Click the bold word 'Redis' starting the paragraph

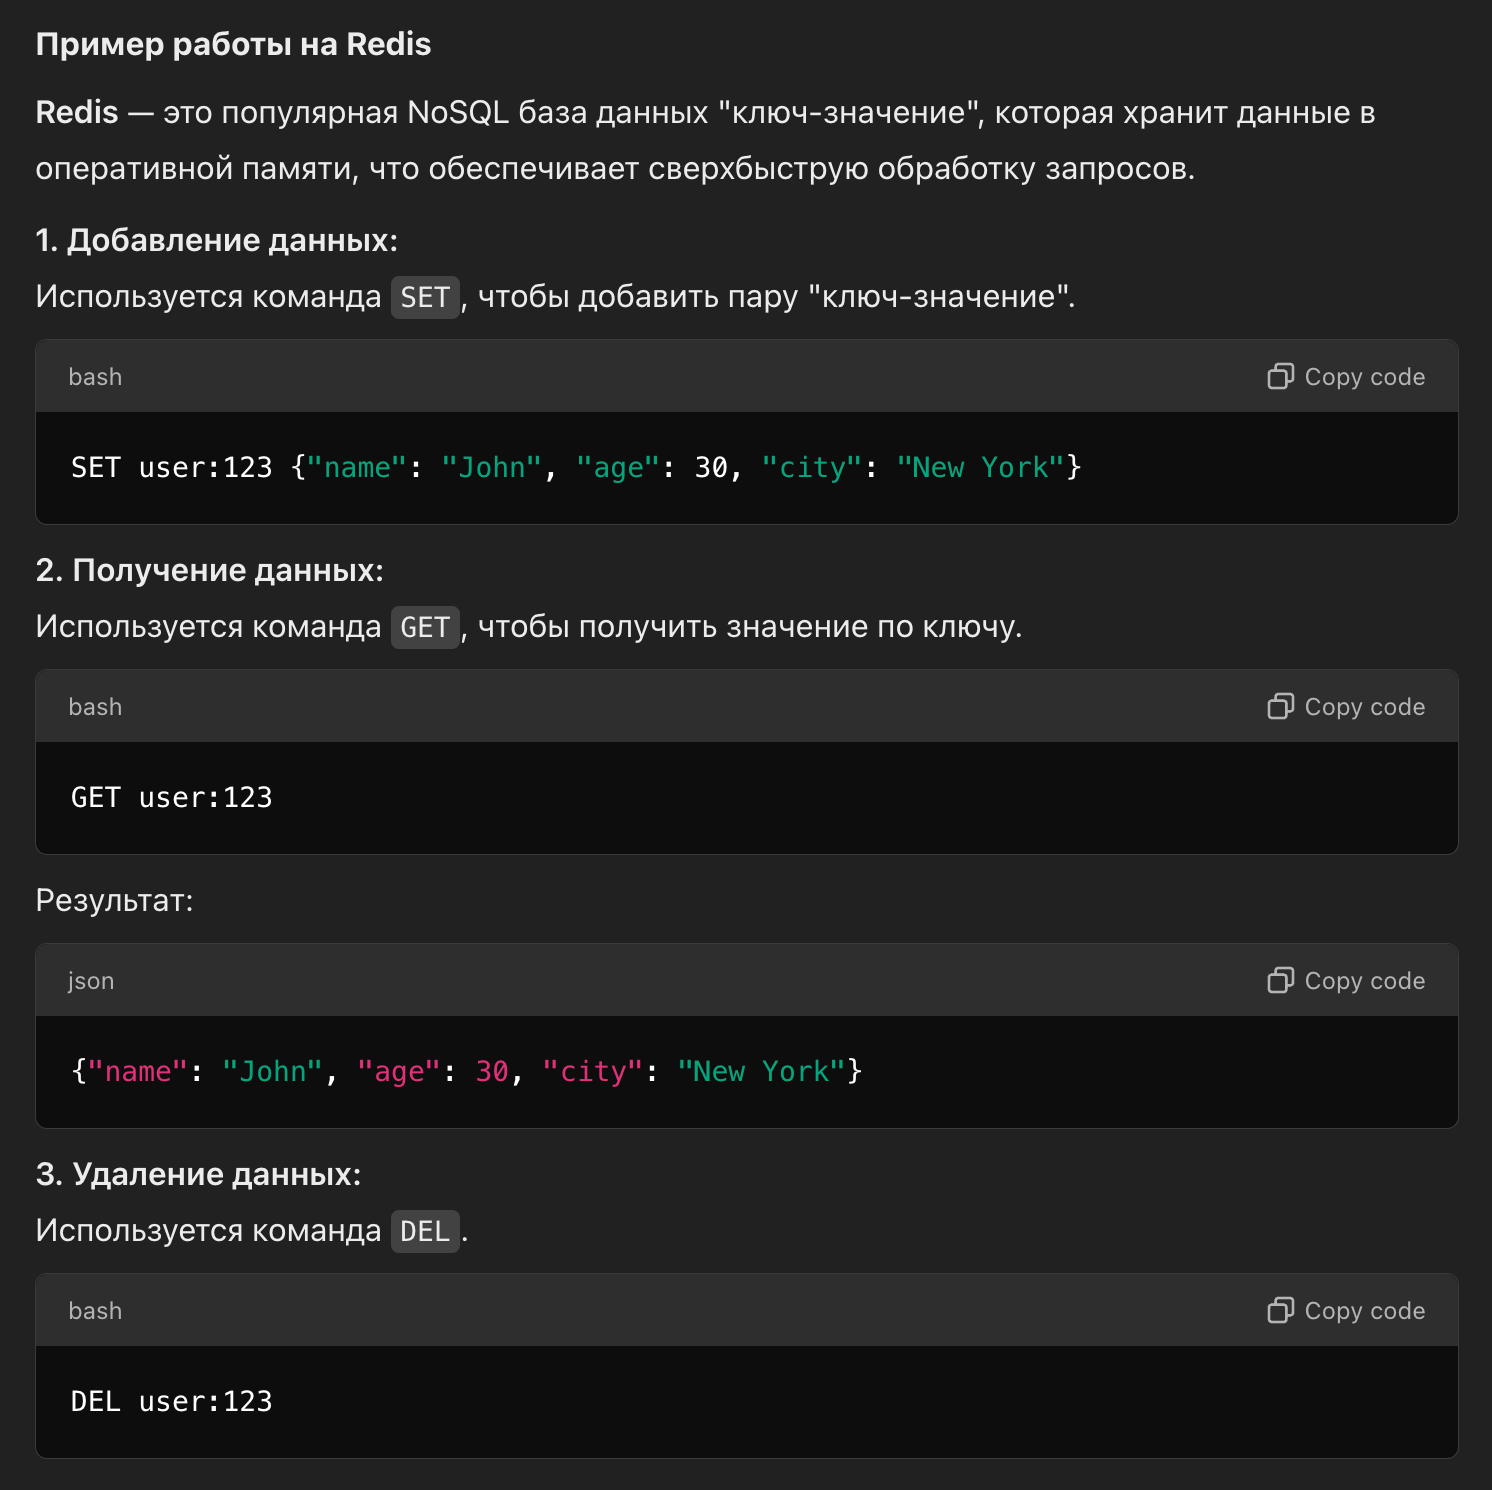pyautogui.click(x=77, y=112)
